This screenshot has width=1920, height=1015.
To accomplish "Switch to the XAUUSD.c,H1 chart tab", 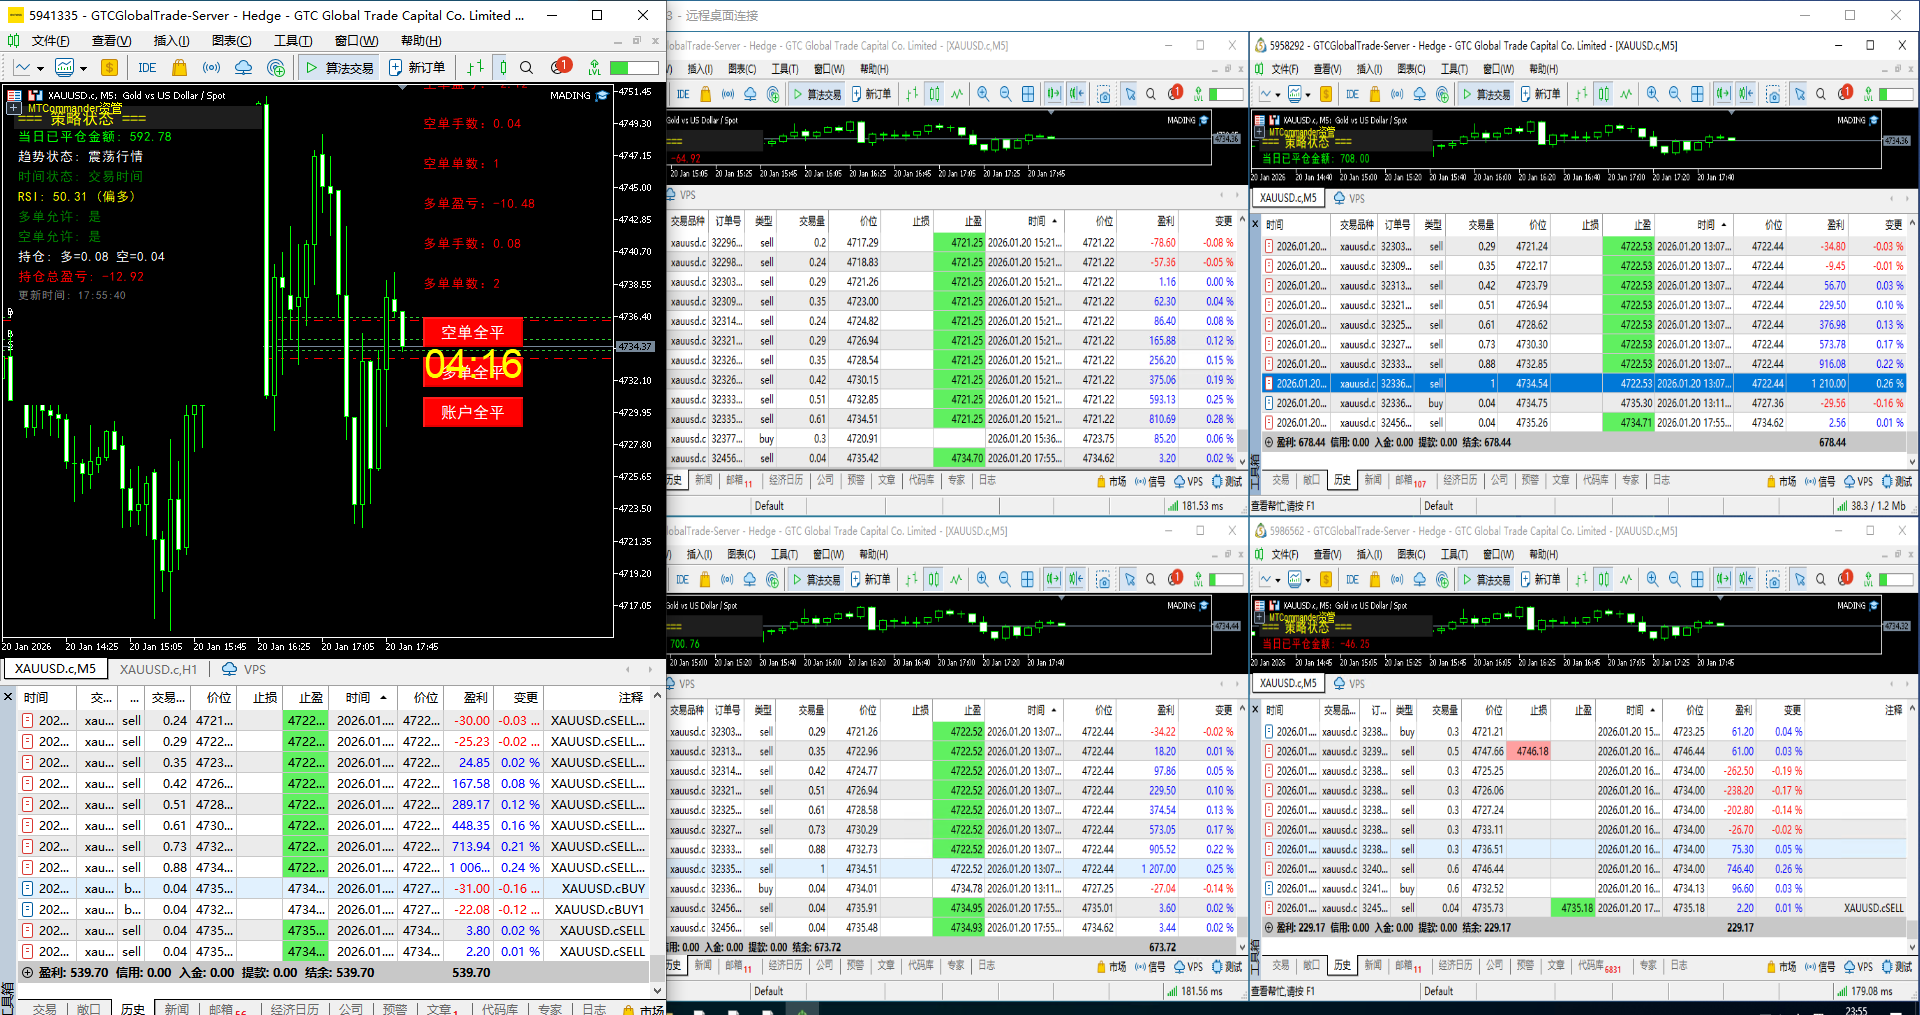I will [158, 669].
